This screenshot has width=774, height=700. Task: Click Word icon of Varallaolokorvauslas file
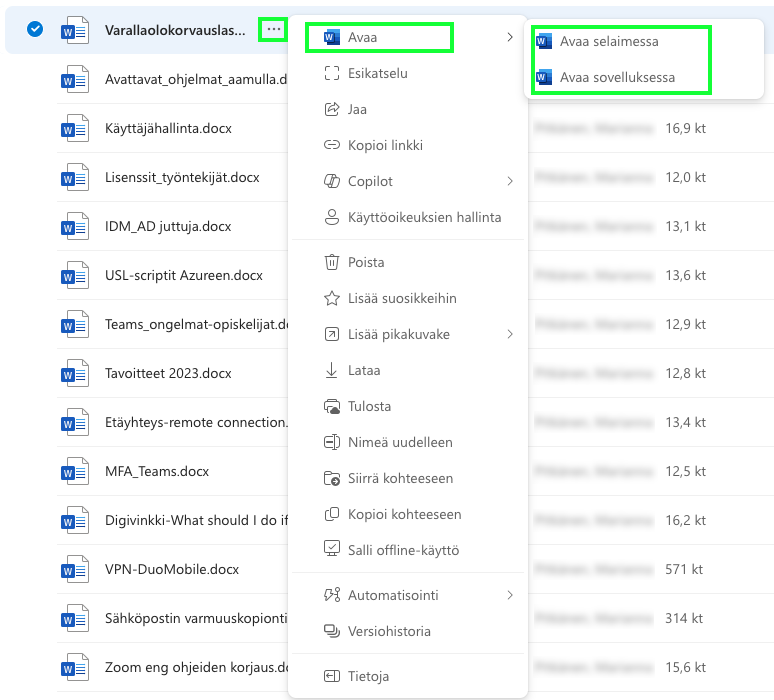(x=75, y=30)
